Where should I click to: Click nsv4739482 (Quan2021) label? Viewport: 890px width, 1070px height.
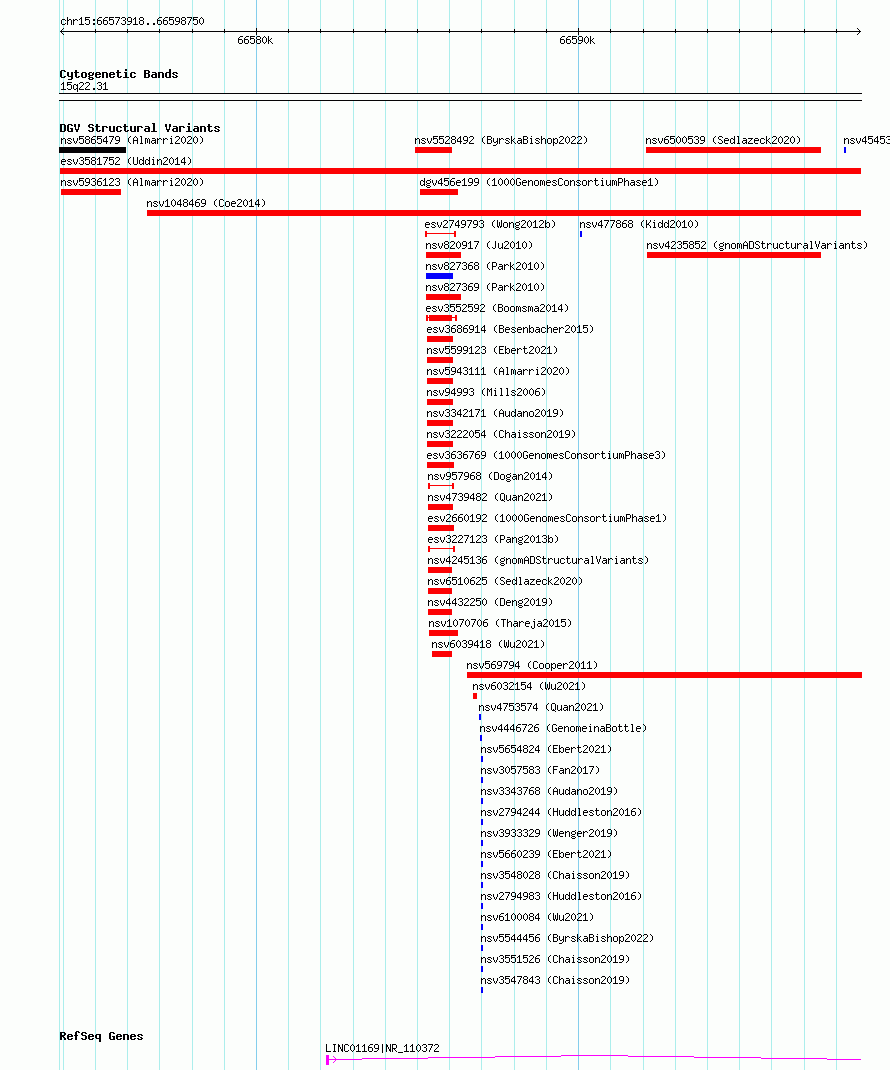(490, 497)
